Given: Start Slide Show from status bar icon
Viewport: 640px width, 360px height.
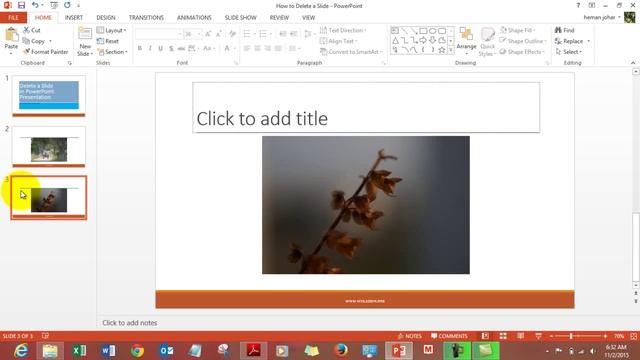Looking at the screenshot, I should (538, 336).
